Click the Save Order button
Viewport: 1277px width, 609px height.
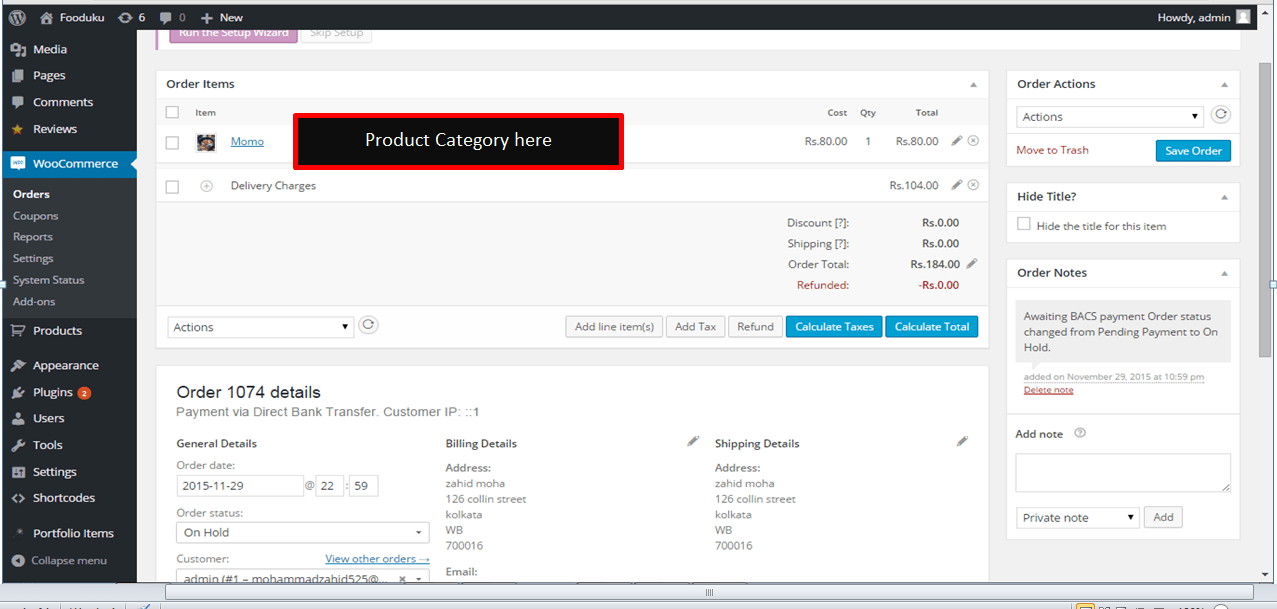pos(1191,150)
